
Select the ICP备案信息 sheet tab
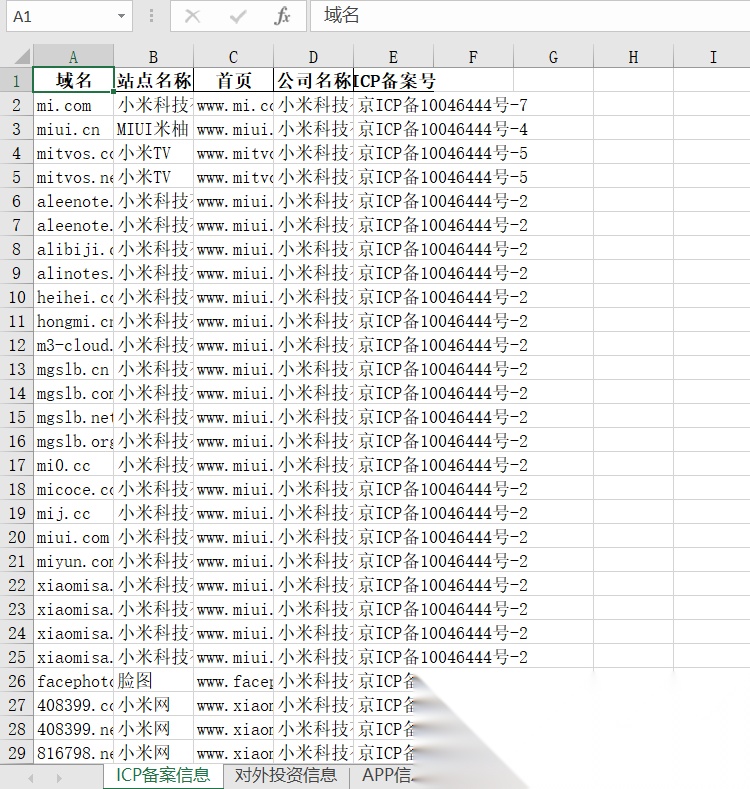coord(163,775)
